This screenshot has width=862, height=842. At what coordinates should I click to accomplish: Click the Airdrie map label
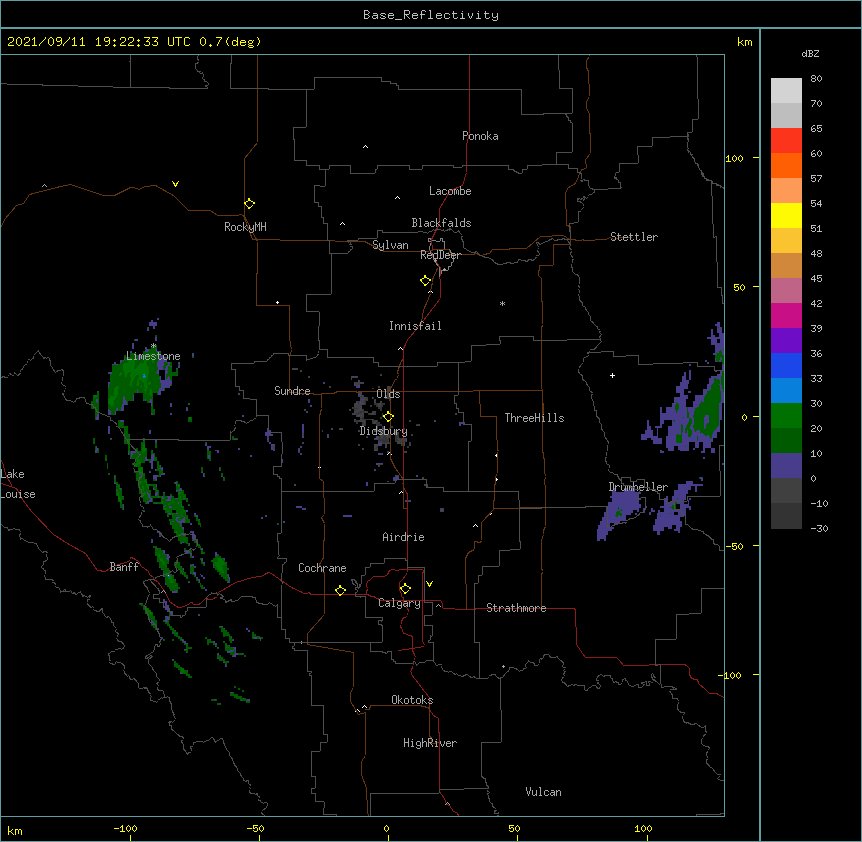(404, 537)
